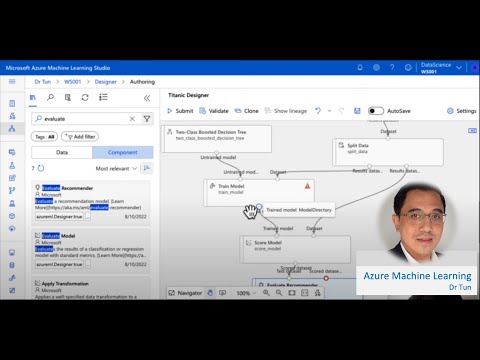Image resolution: width=480 pixels, height=360 pixels.
Task: Open Notebooks in the left sidebar
Action: (x=12, y=103)
